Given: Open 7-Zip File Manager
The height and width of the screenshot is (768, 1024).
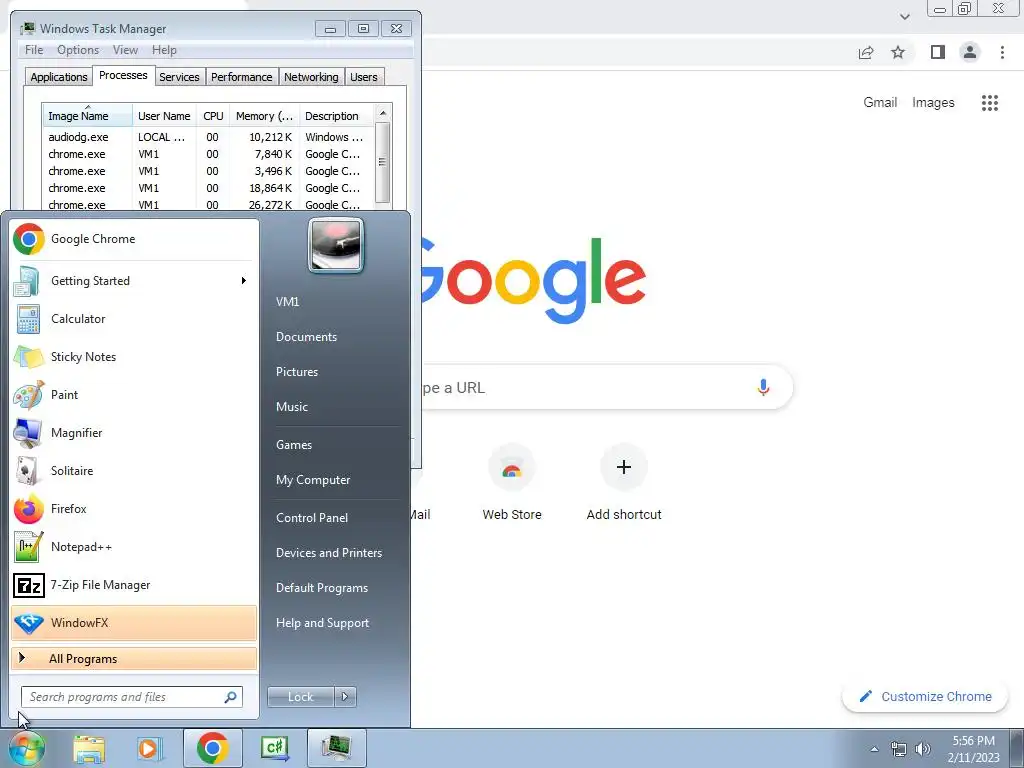Looking at the screenshot, I should click(x=134, y=584).
